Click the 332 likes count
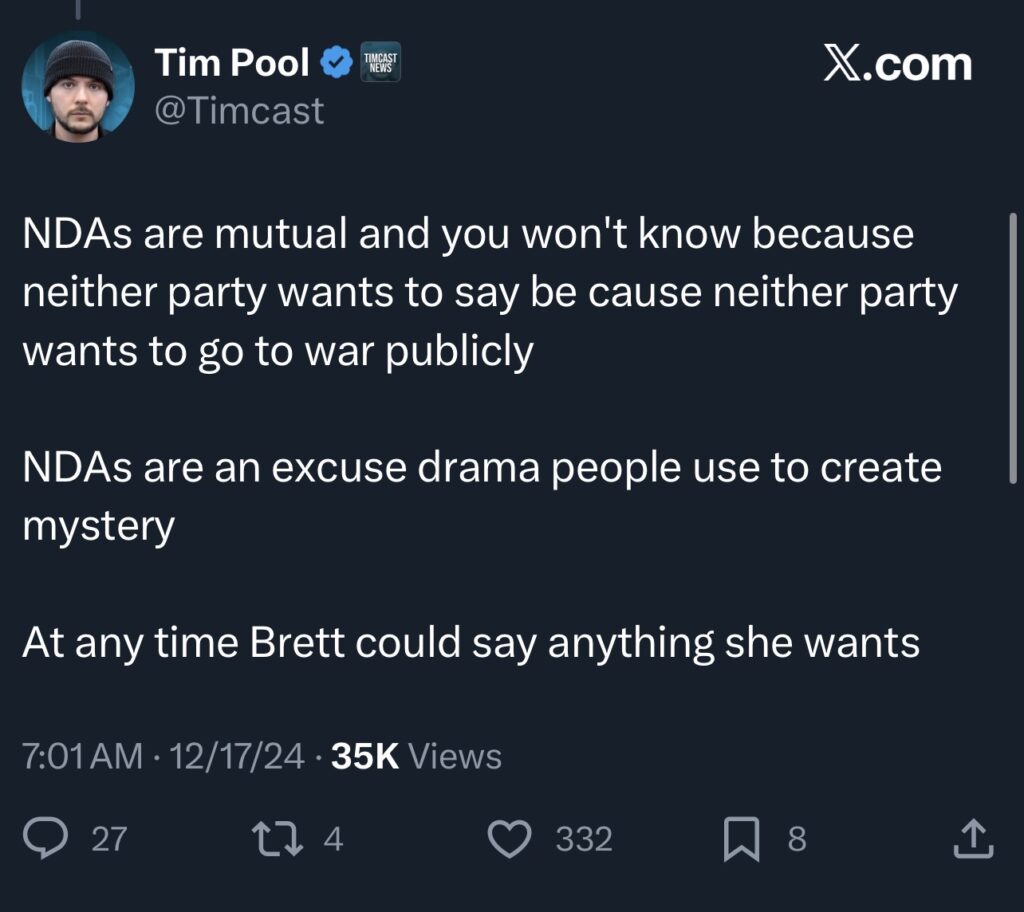This screenshot has height=912, width=1024. pyautogui.click(x=583, y=838)
